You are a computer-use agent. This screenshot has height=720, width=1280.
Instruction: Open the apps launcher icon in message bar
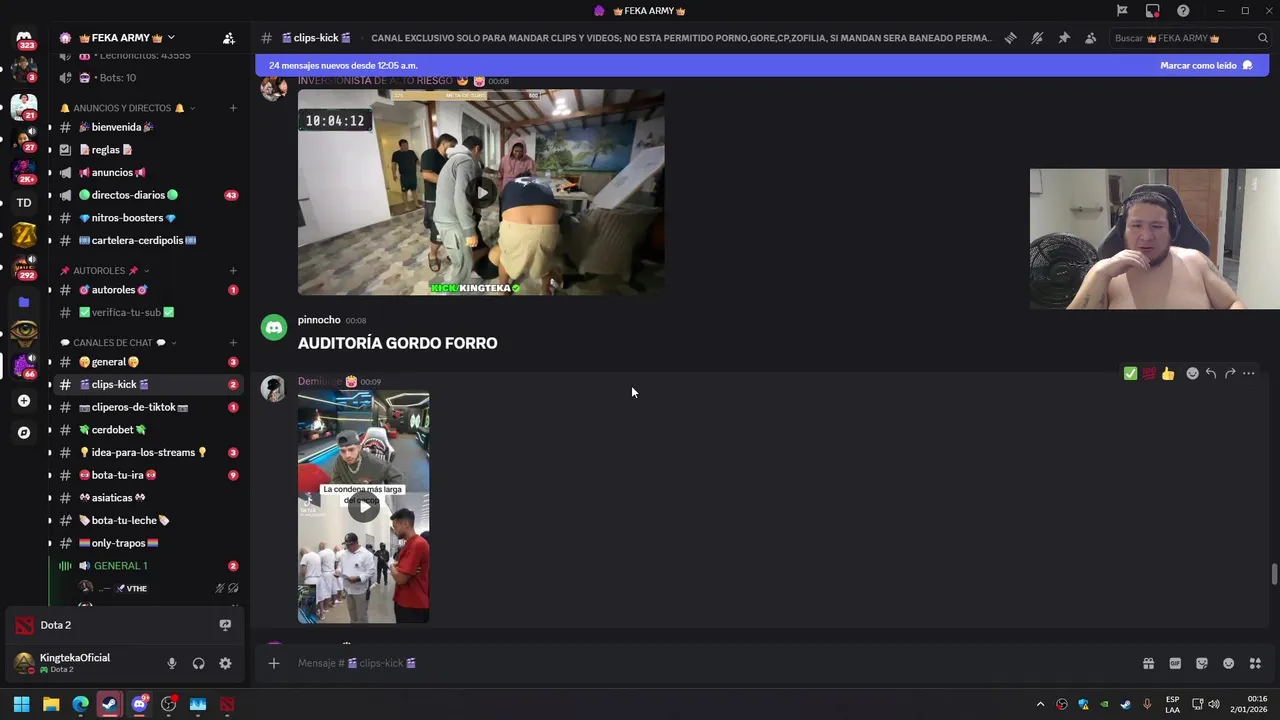(x=1255, y=663)
